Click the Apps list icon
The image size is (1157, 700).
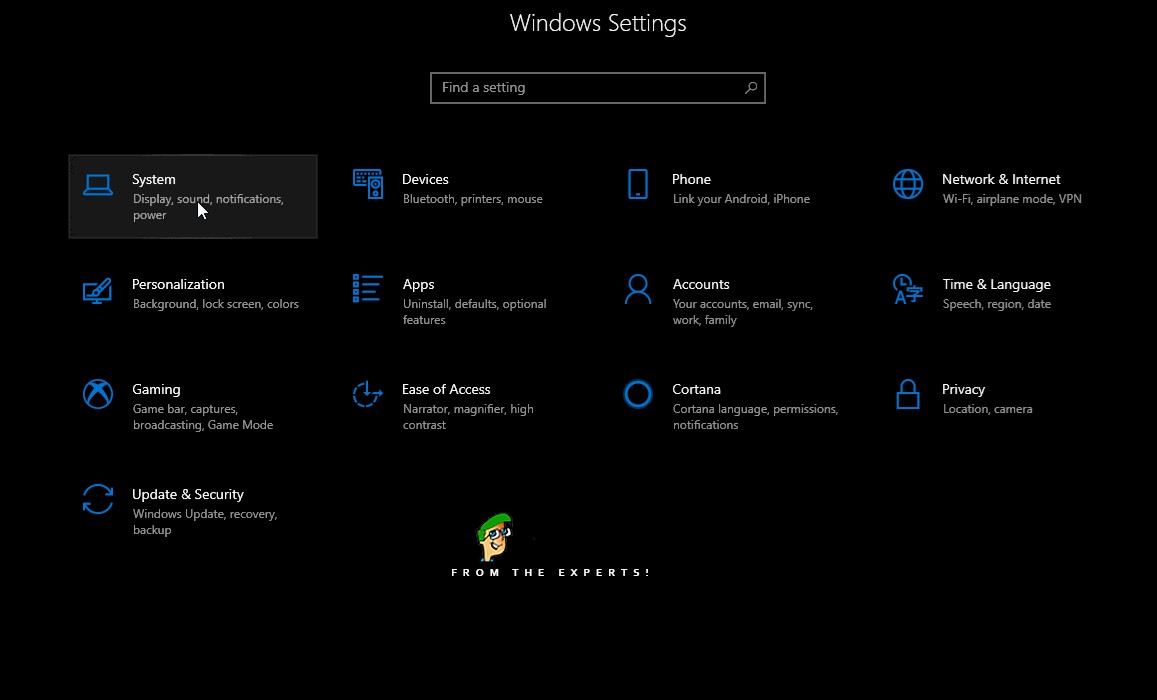coord(367,288)
